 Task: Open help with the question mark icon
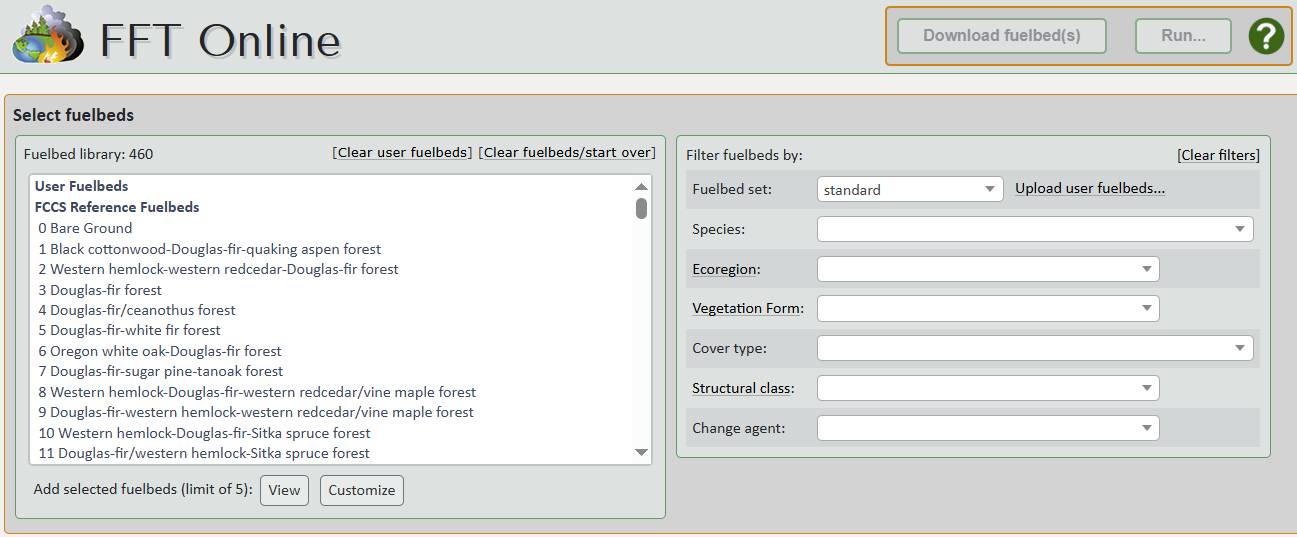(1265, 36)
